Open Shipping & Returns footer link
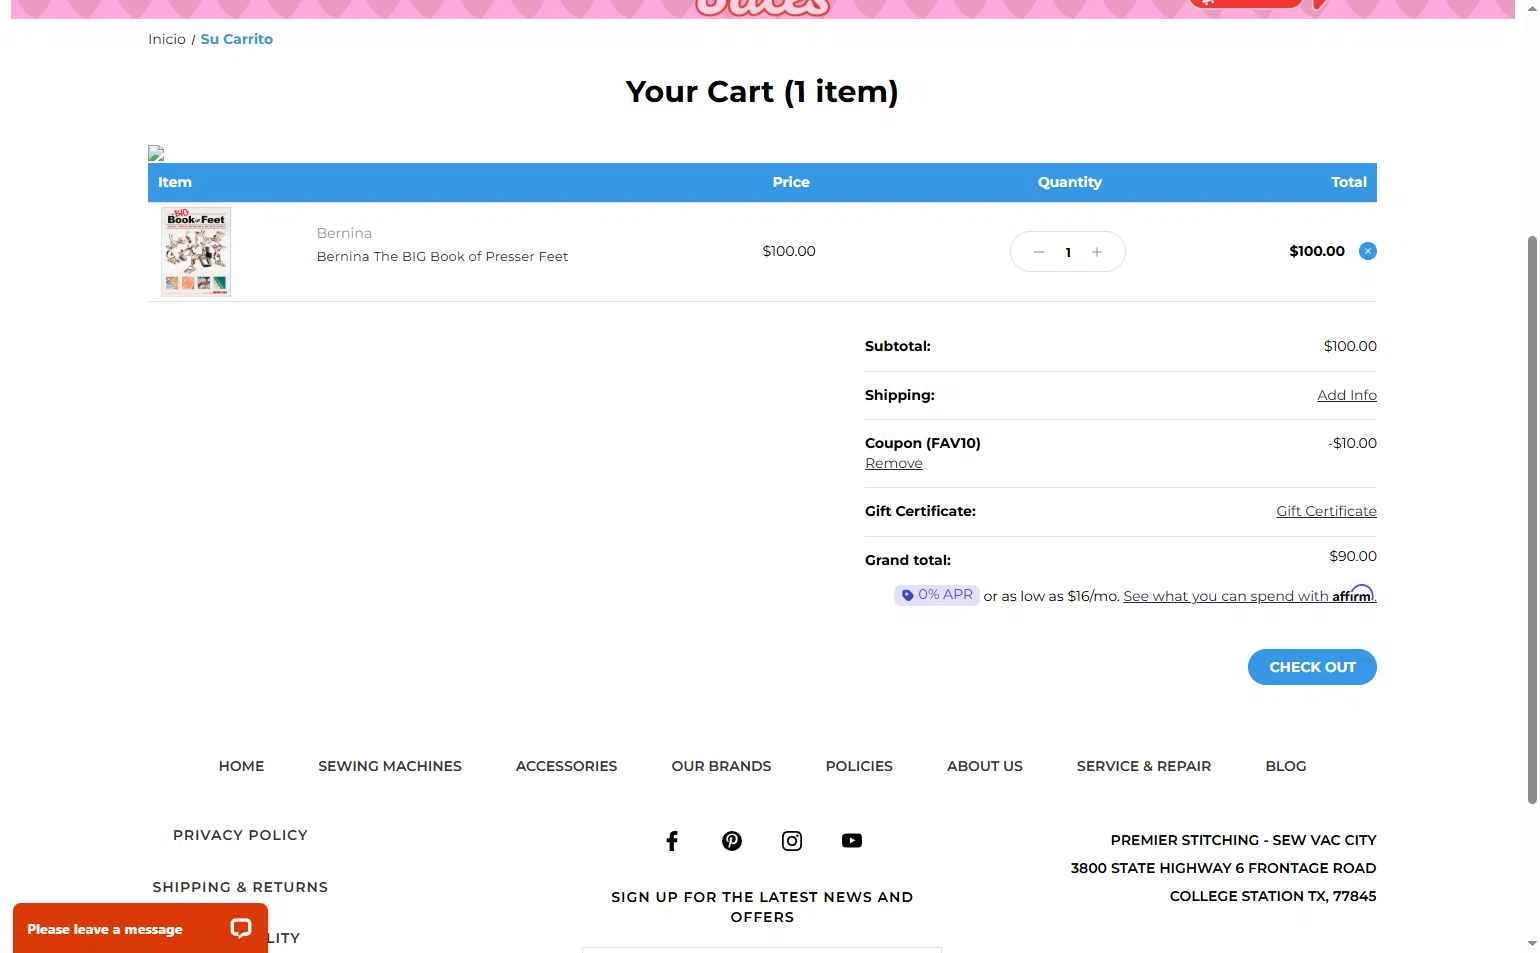This screenshot has height=953, width=1540. point(240,887)
